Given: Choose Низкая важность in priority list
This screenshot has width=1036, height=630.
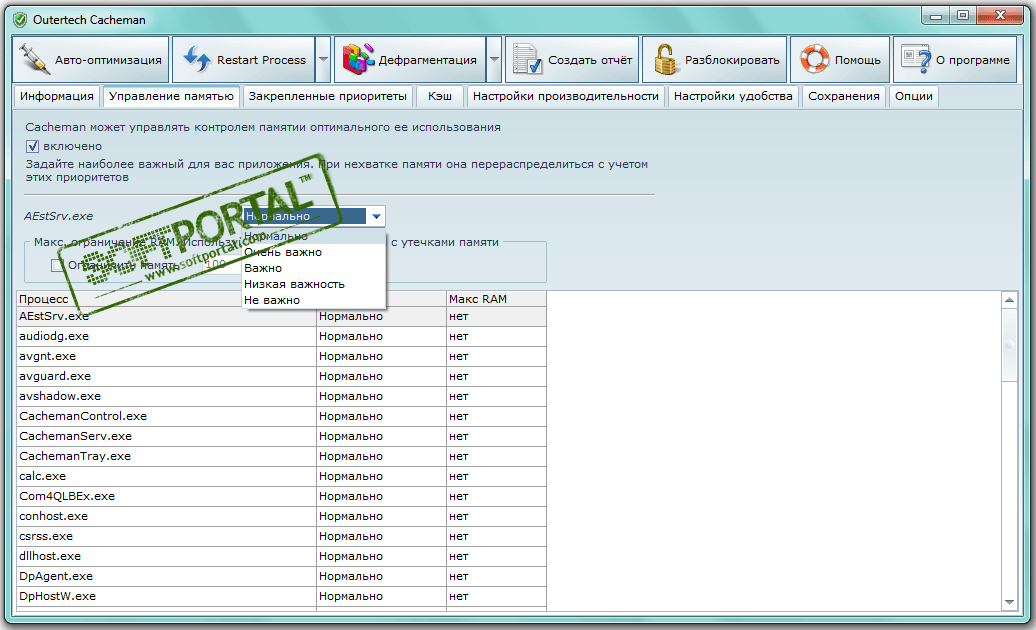Looking at the screenshot, I should [314, 284].
